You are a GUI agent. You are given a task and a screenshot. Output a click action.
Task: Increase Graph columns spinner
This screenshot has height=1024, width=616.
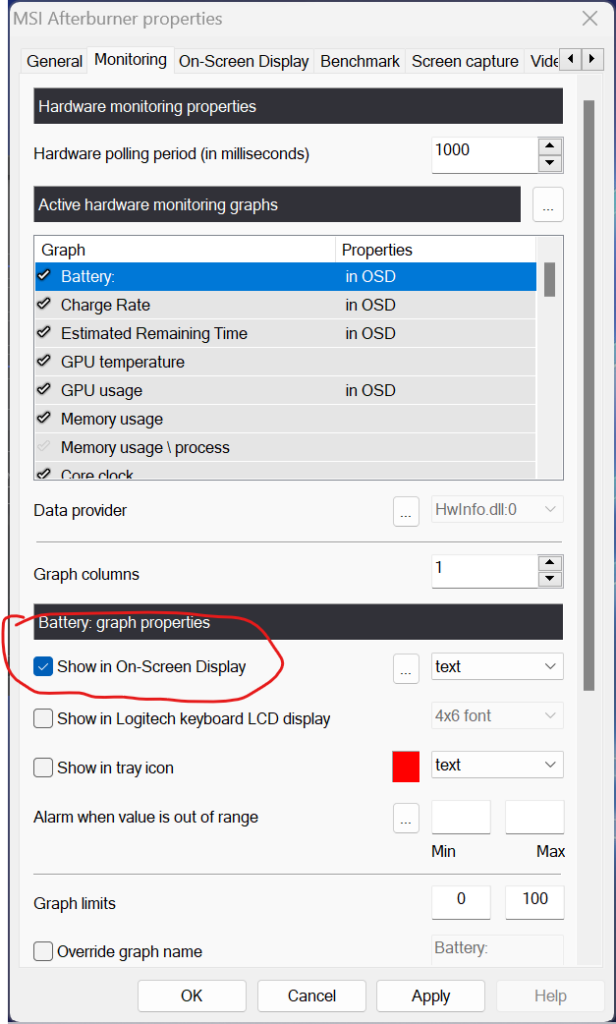coord(550,564)
